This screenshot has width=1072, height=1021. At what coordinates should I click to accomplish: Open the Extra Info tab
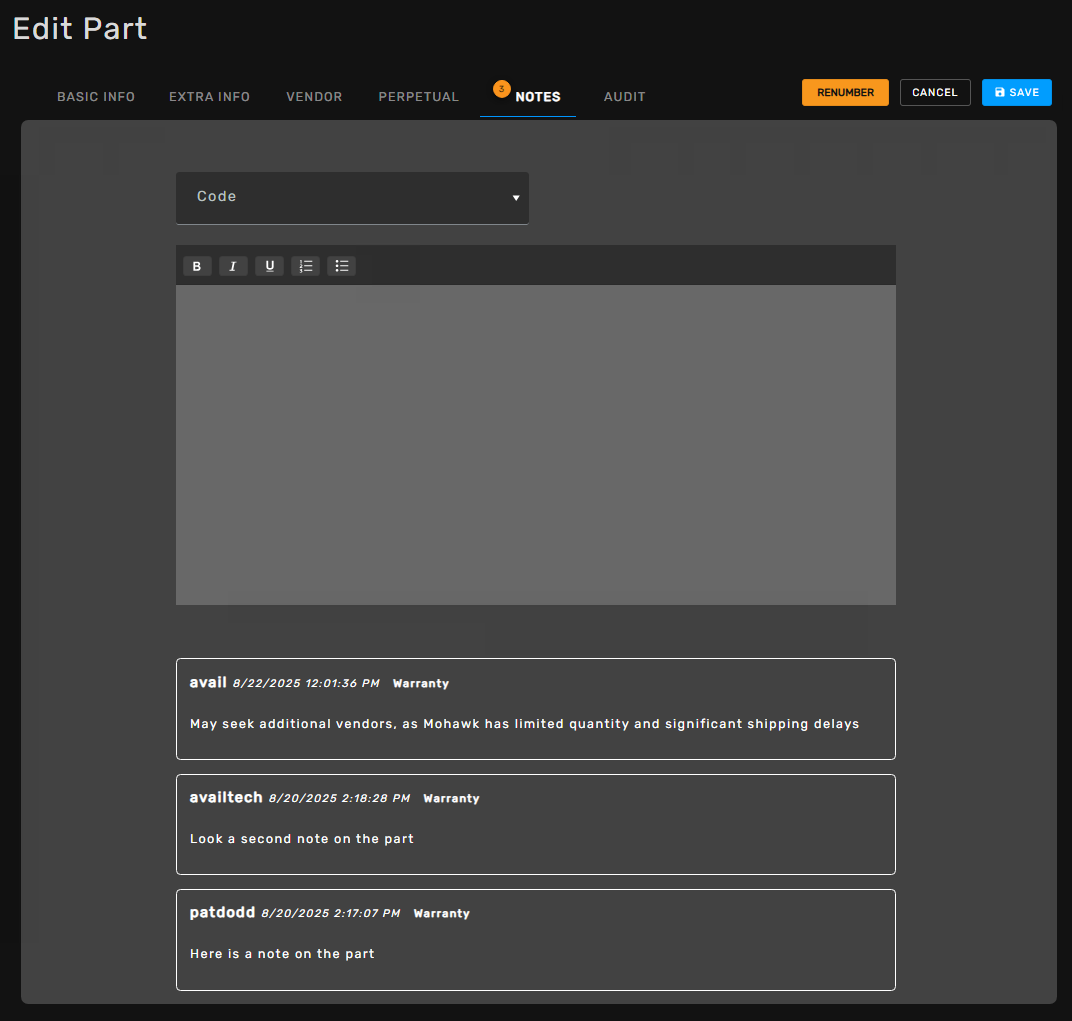pos(209,97)
